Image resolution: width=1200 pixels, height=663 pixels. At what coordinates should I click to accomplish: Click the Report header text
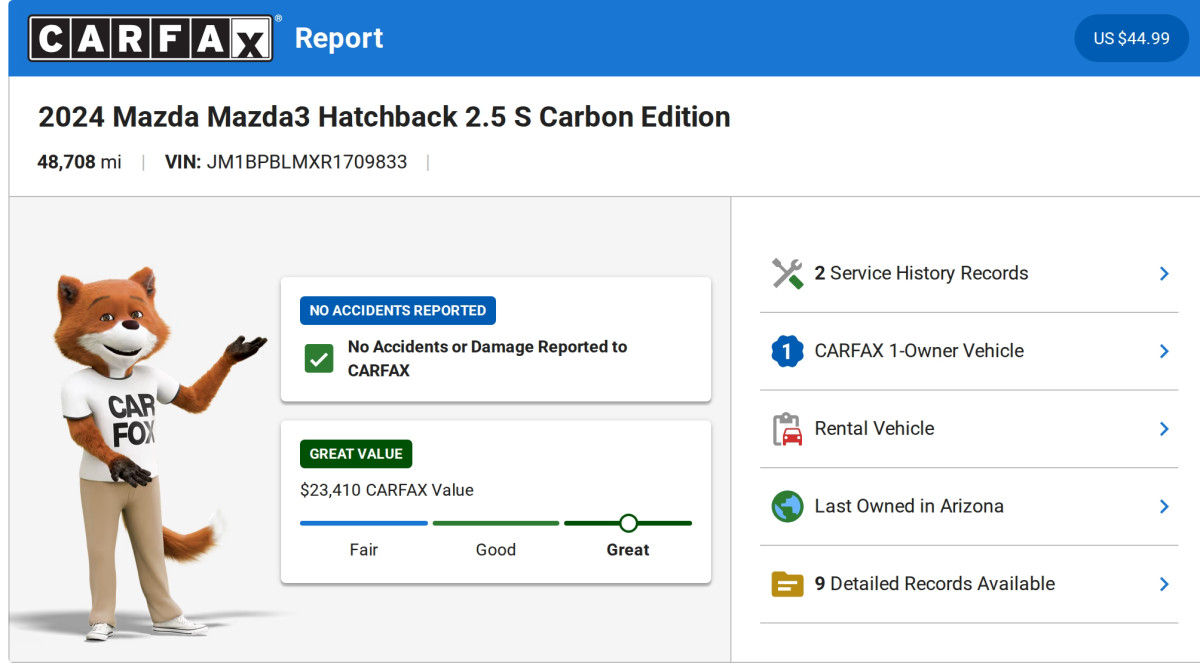click(x=339, y=38)
